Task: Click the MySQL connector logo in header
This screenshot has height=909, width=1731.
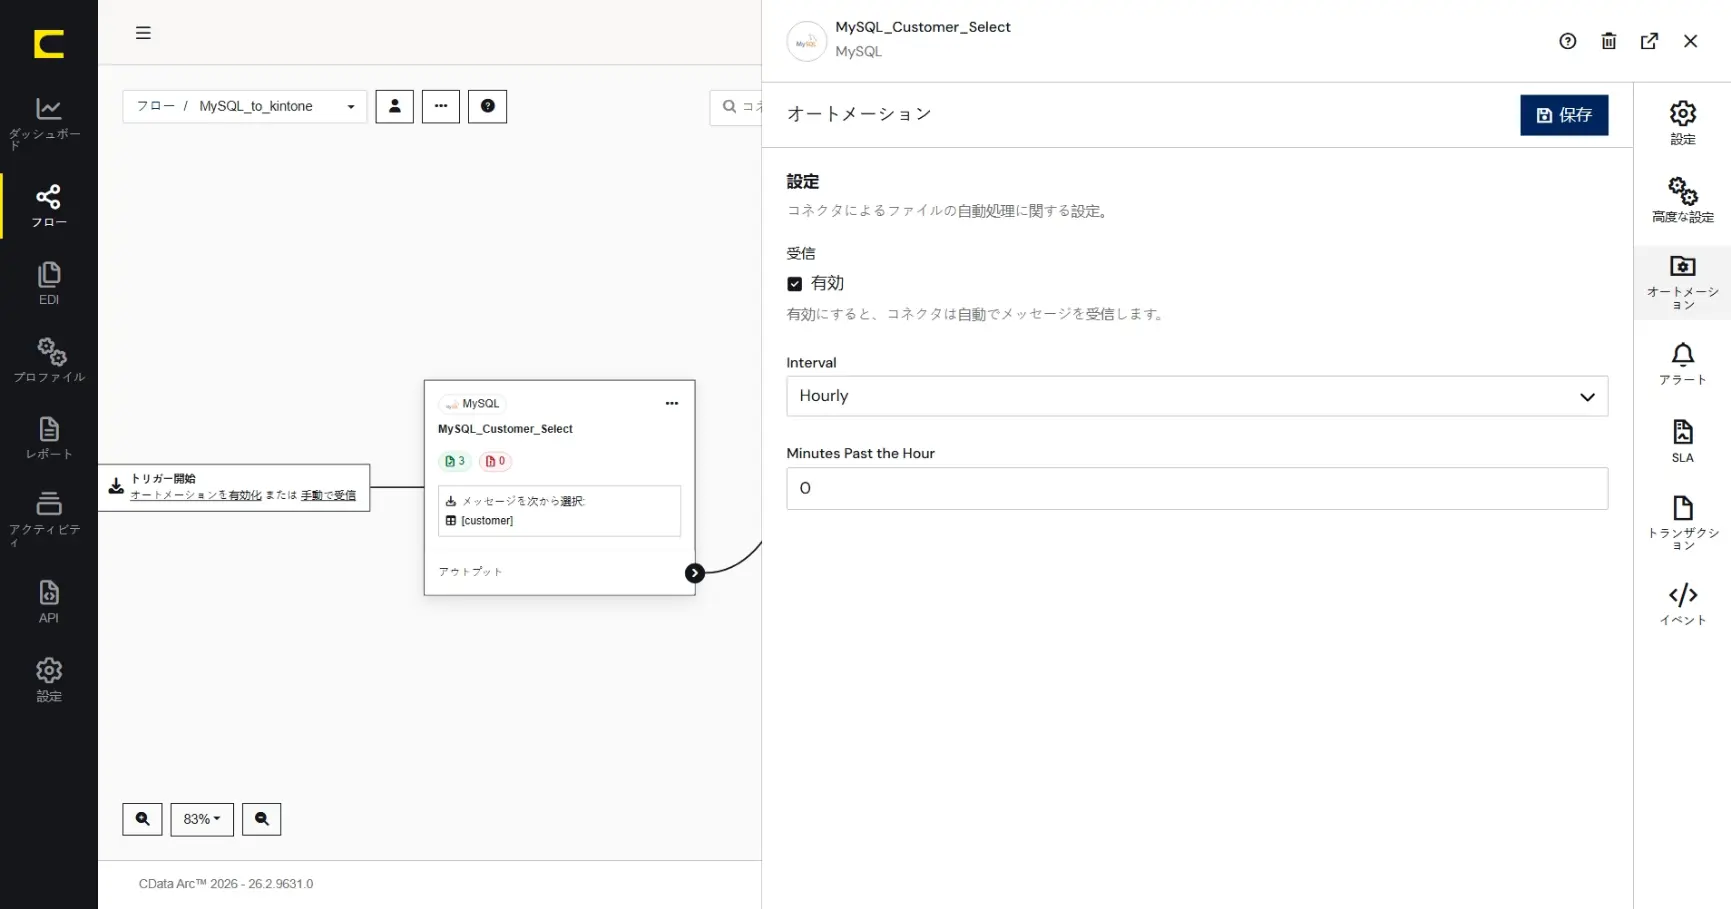Action: click(807, 42)
